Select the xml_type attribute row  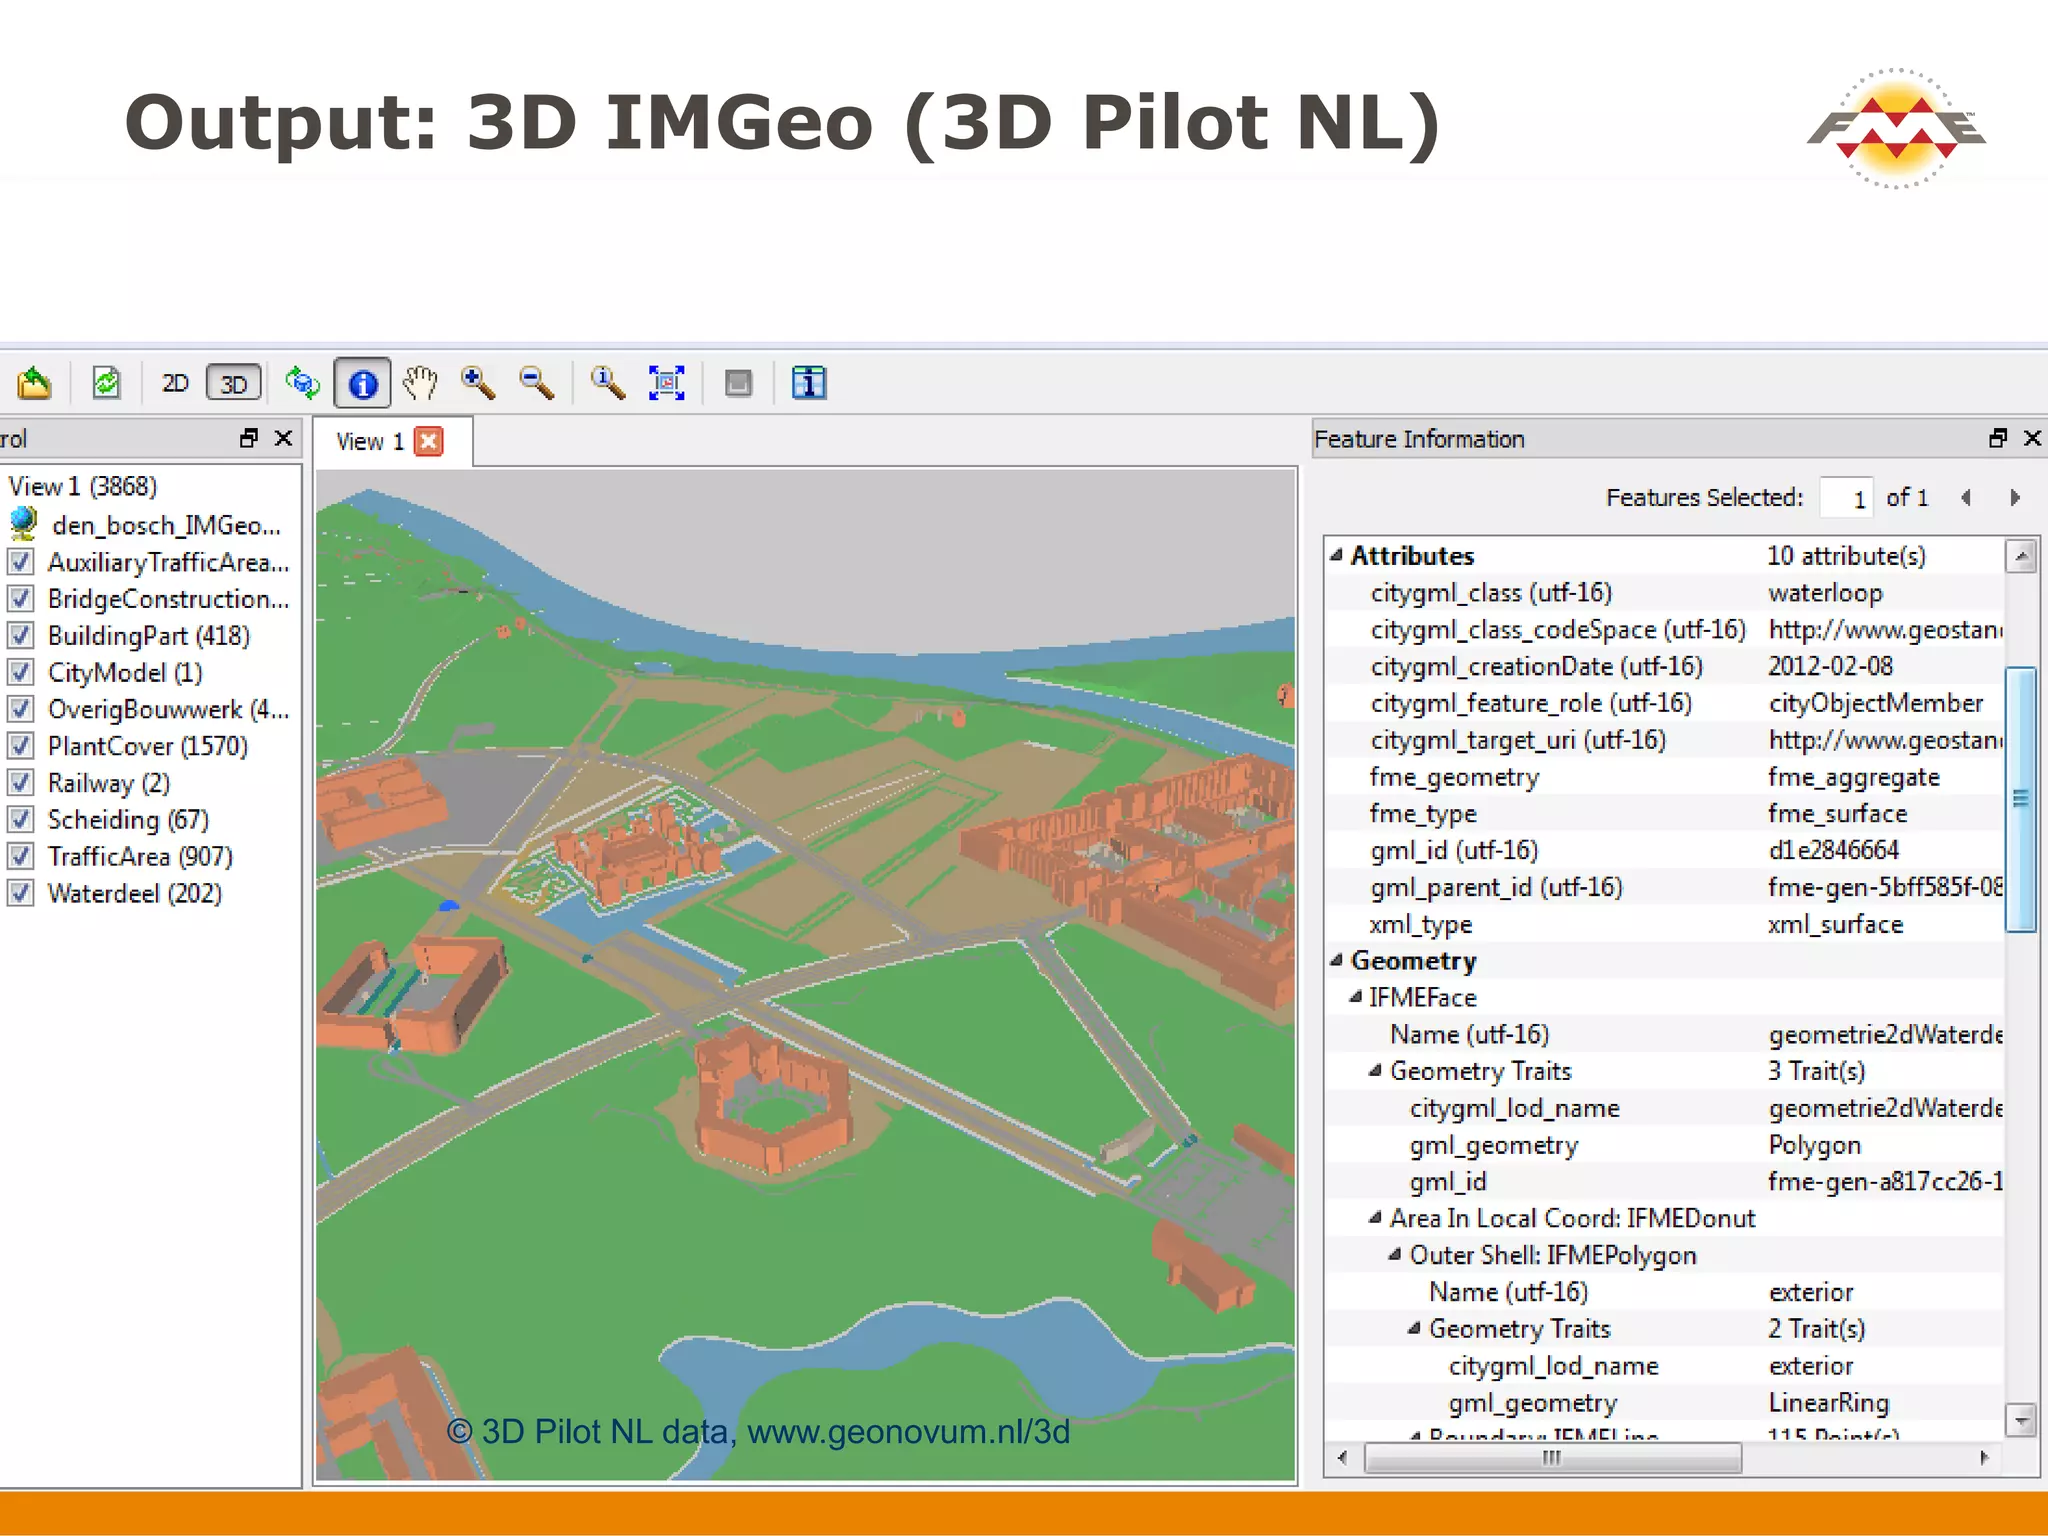point(1665,924)
